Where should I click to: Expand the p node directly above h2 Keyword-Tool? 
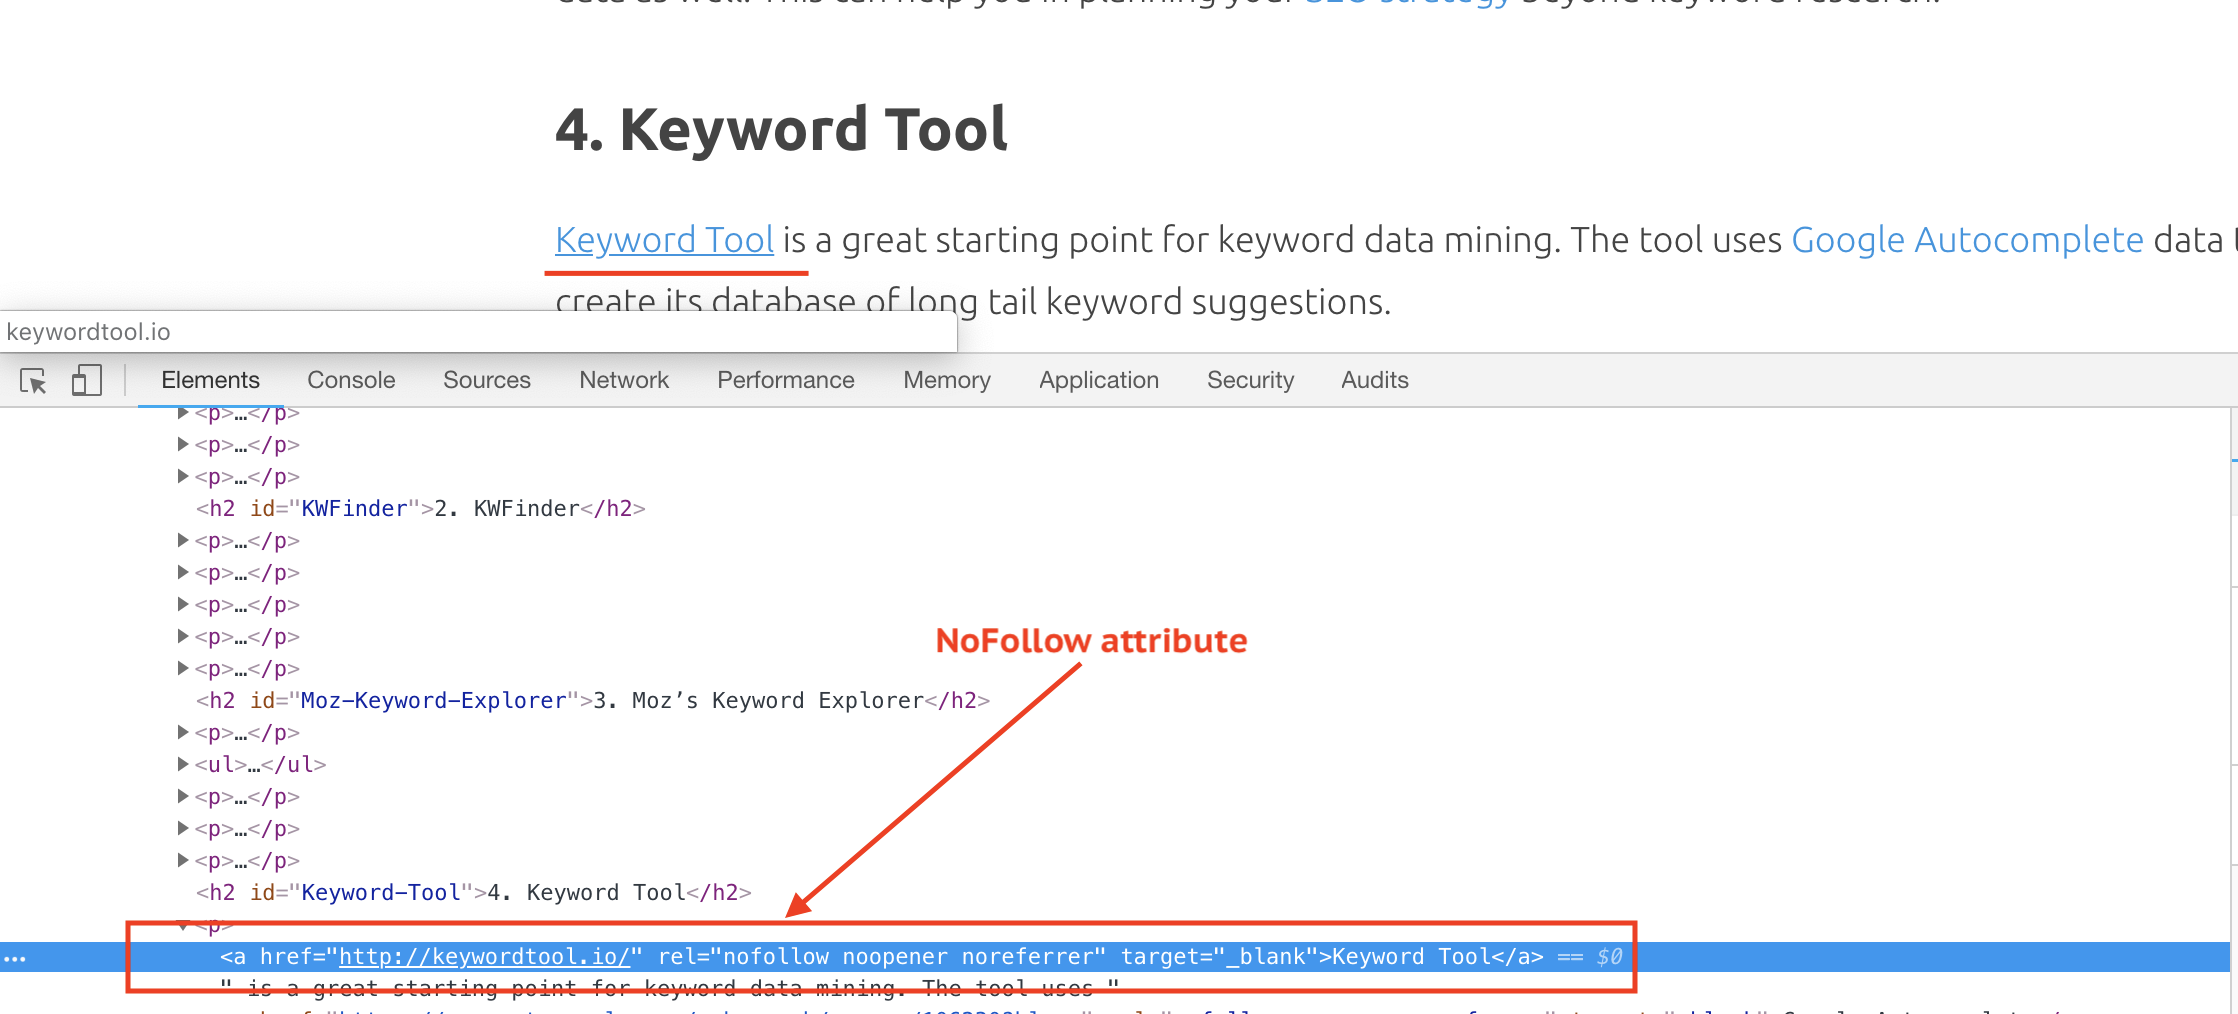click(183, 861)
